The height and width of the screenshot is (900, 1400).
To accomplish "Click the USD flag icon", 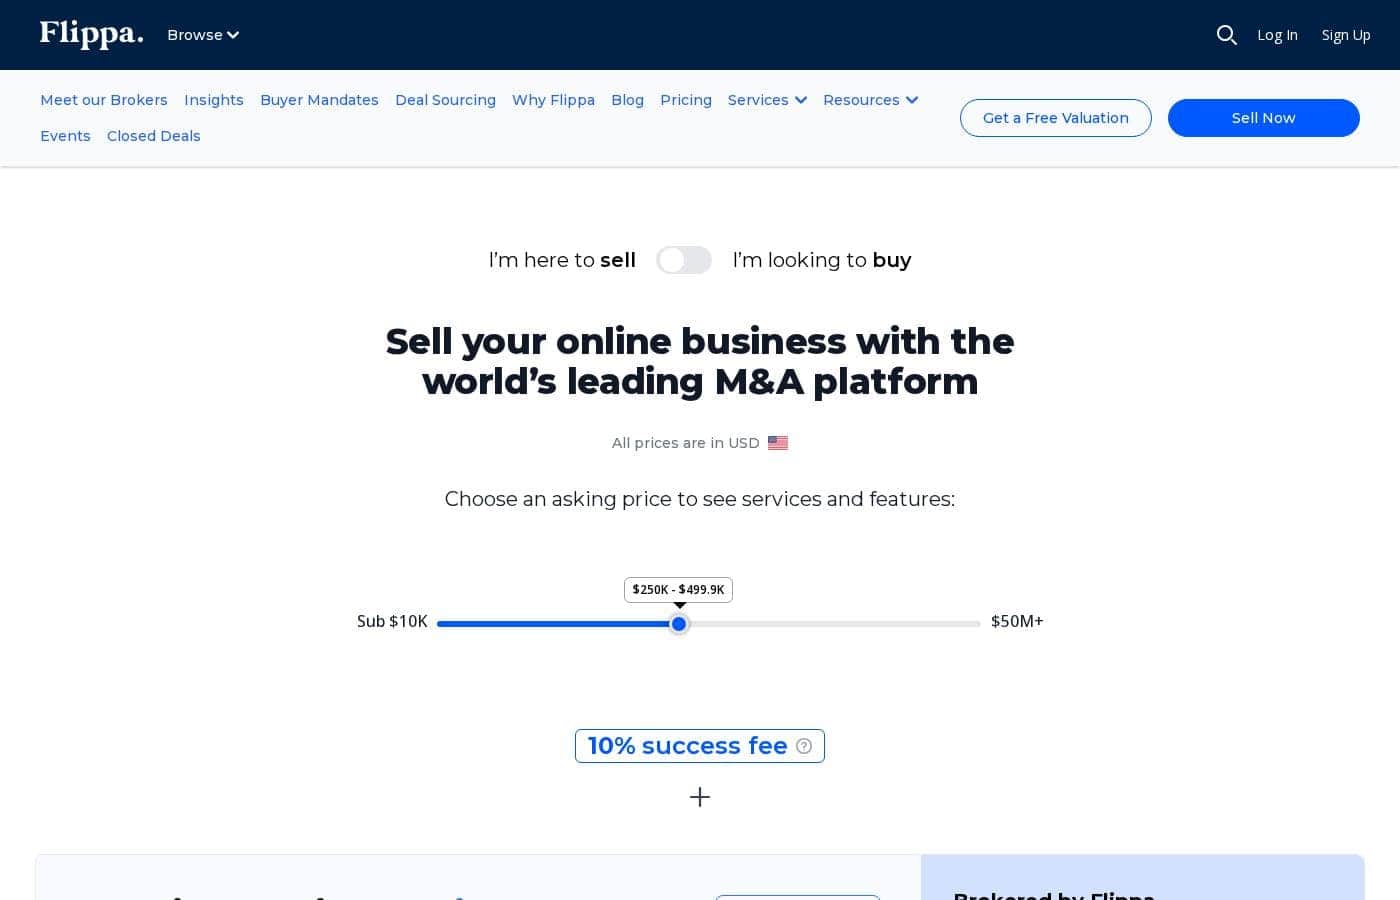I will 778,443.
